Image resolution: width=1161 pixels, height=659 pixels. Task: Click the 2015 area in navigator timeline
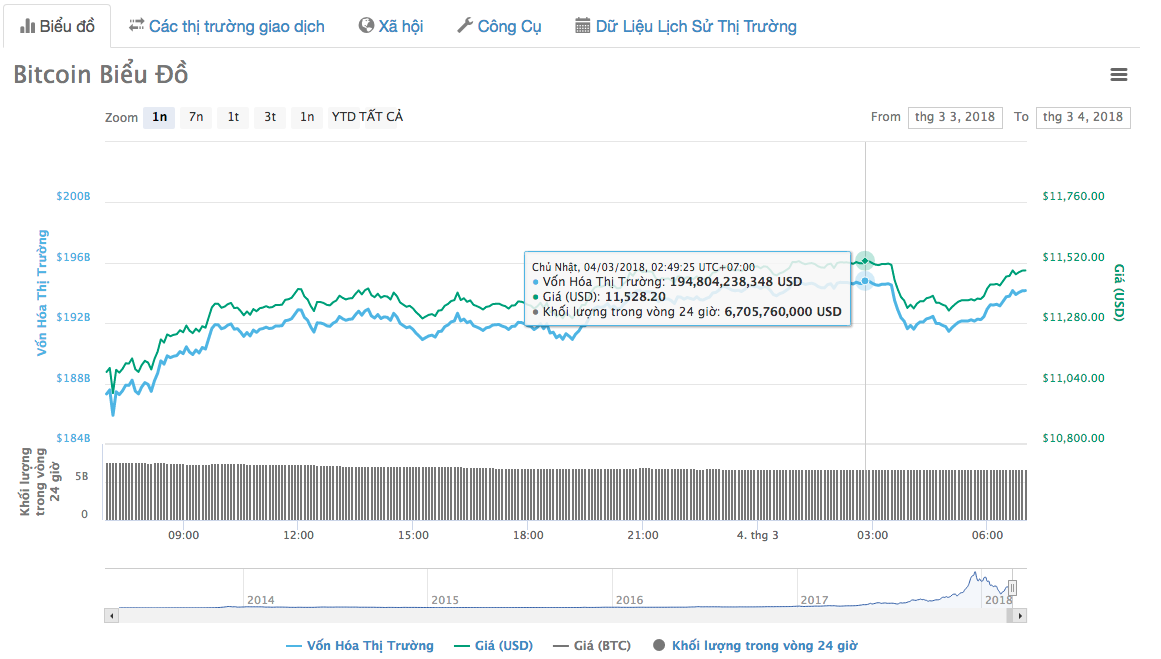445,600
